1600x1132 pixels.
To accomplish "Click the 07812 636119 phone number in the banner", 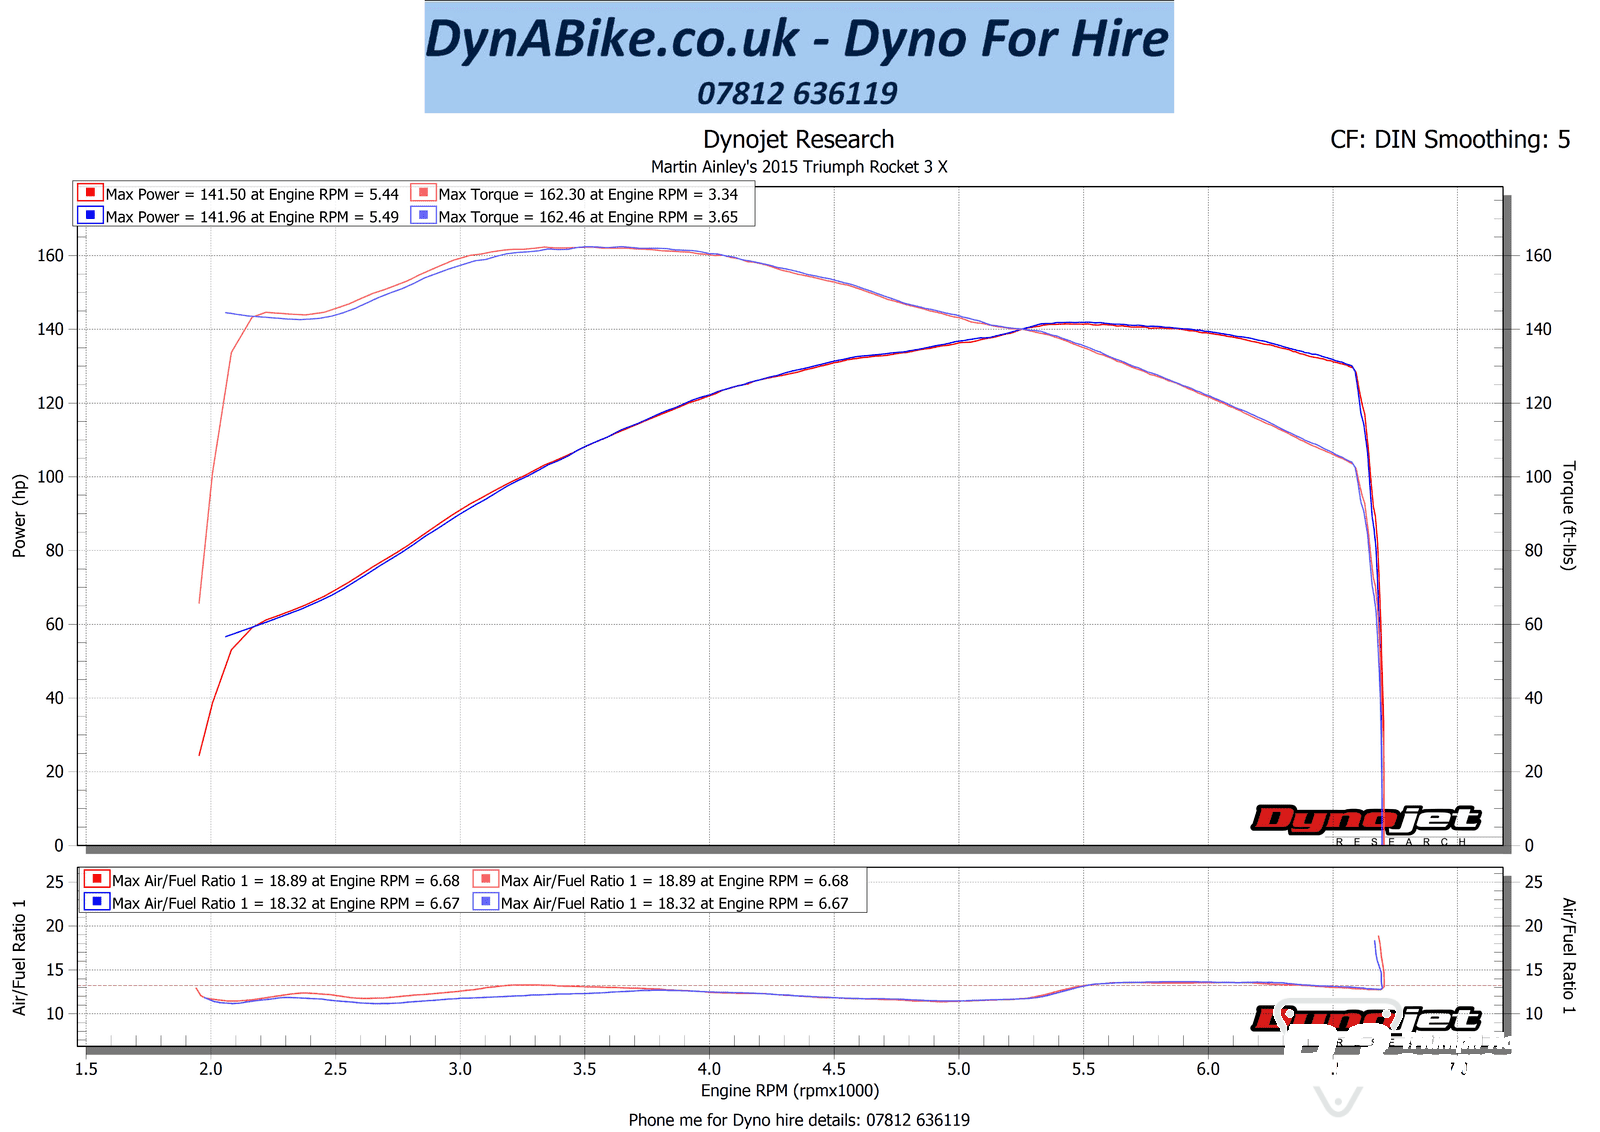I will pyautogui.click(x=797, y=93).
